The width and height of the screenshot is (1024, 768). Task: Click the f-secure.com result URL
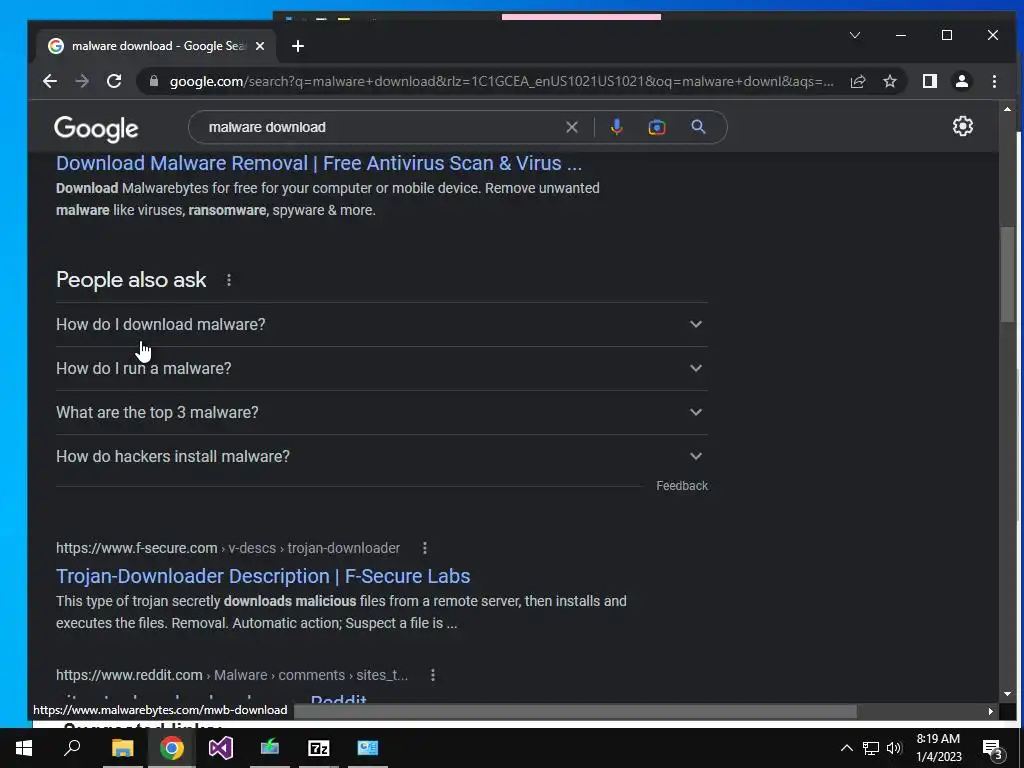pos(228,548)
